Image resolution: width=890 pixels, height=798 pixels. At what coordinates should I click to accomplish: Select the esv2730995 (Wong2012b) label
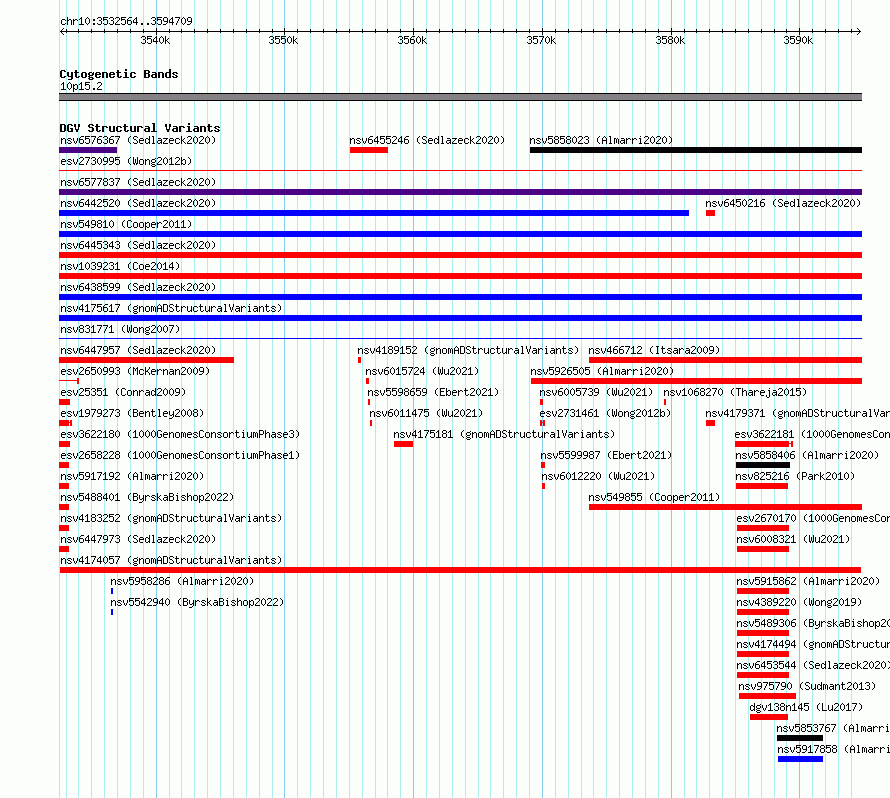click(126, 161)
